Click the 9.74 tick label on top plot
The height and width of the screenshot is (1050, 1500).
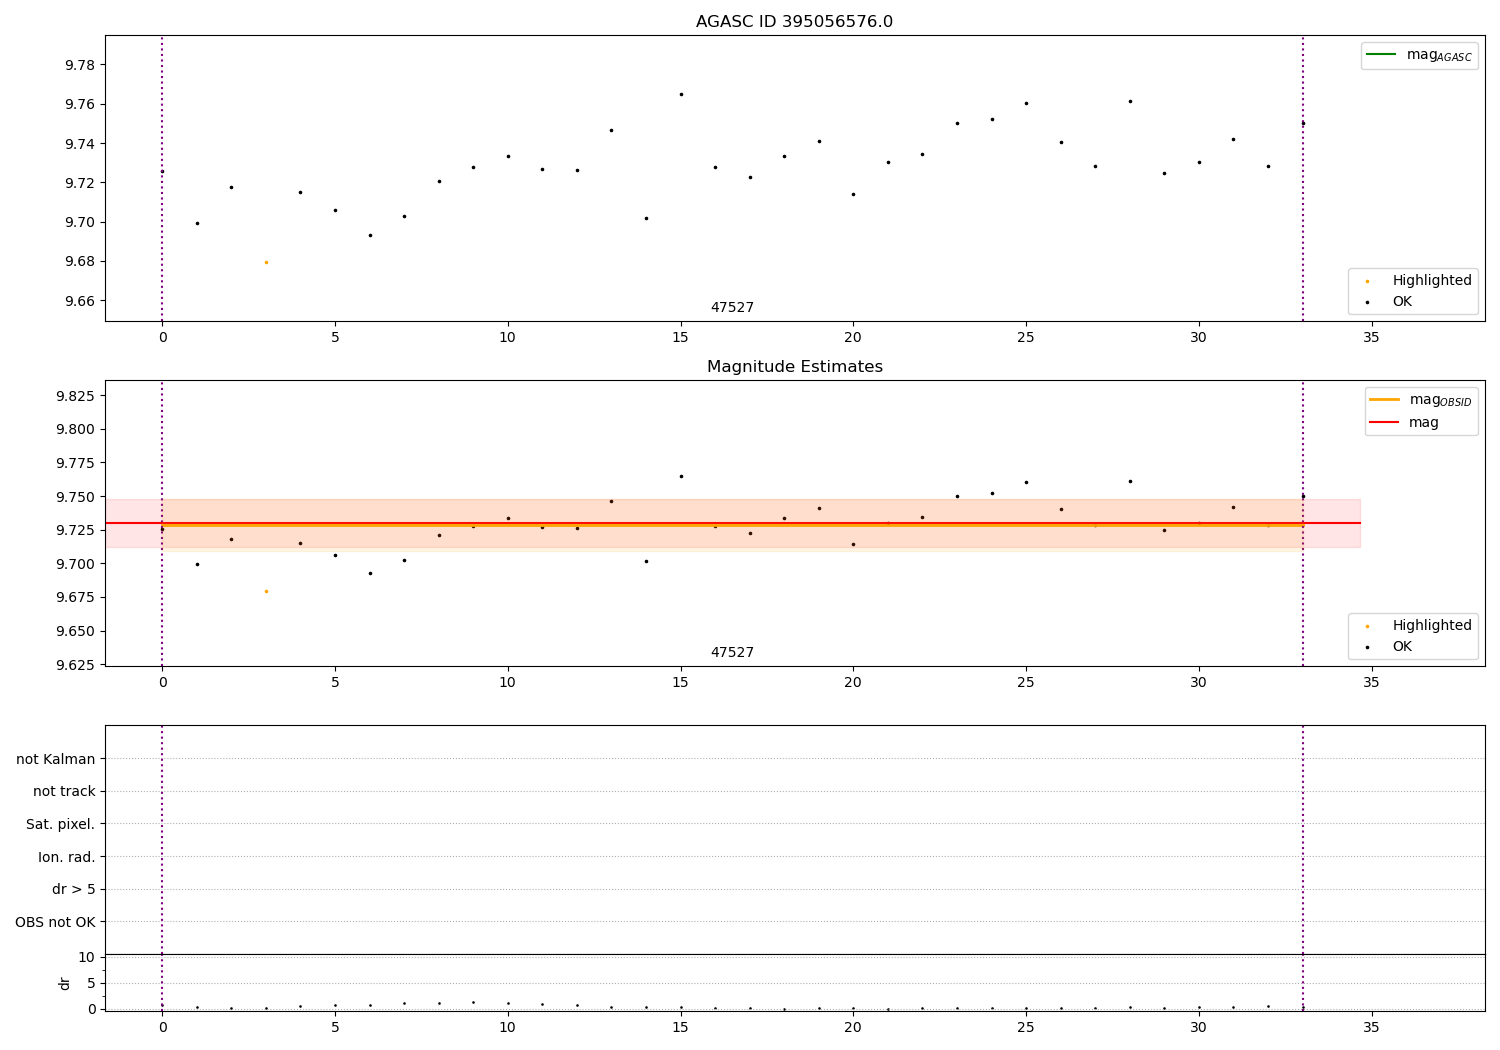[x=80, y=144]
